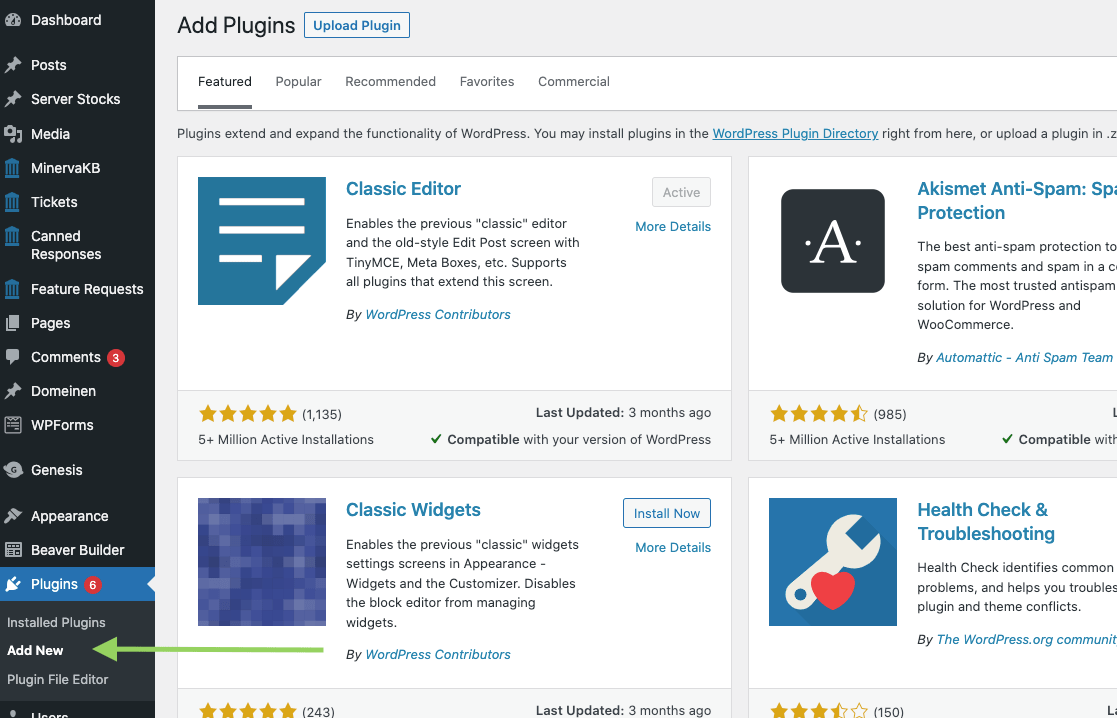Click the Media icon in sidebar
The width and height of the screenshot is (1117, 718).
13,134
